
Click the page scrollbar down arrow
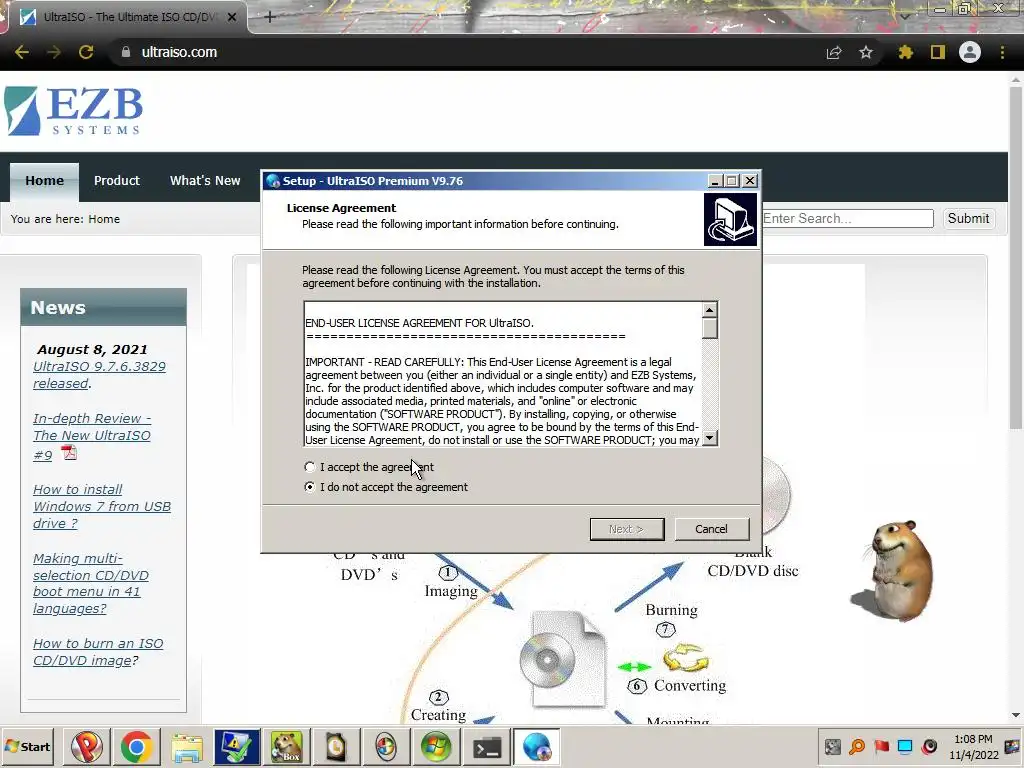pos(1016,715)
